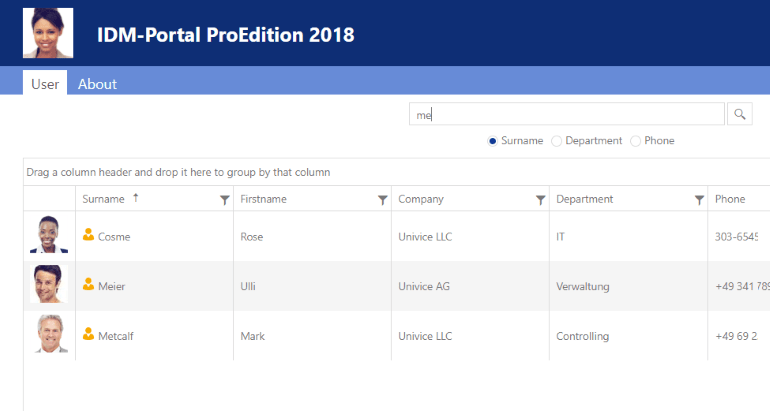This screenshot has width=770, height=411.
Task: Click the firstname 'Rose'
Action: pos(251,237)
